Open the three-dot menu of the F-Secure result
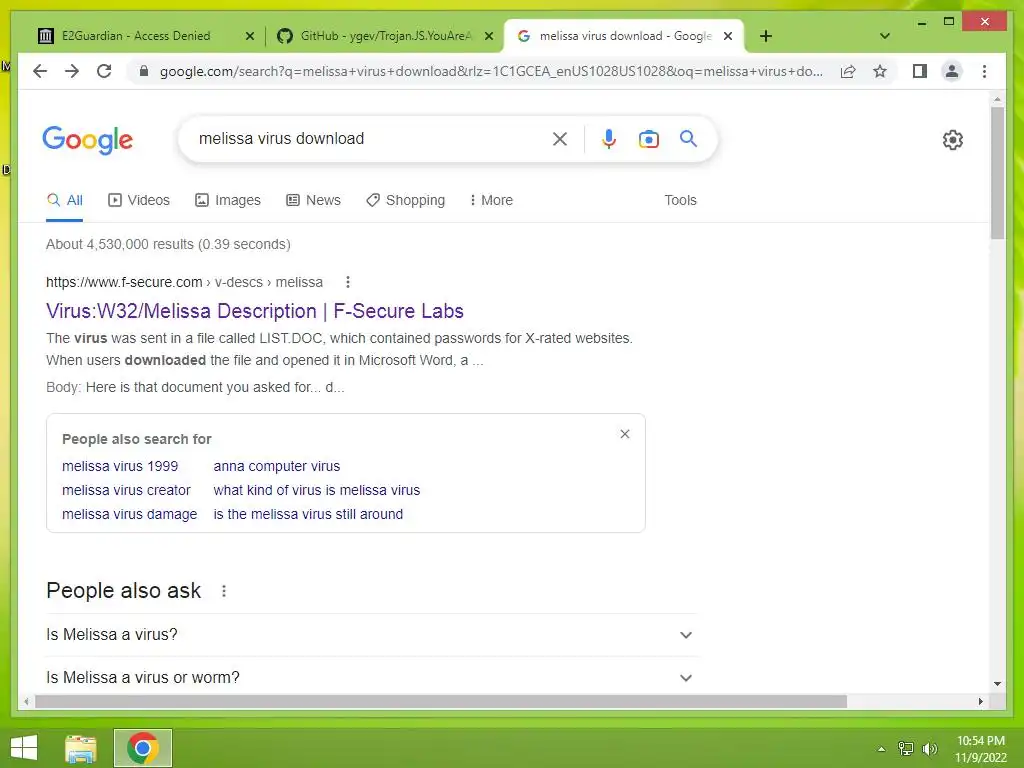The height and width of the screenshot is (768, 1024). coord(347,282)
